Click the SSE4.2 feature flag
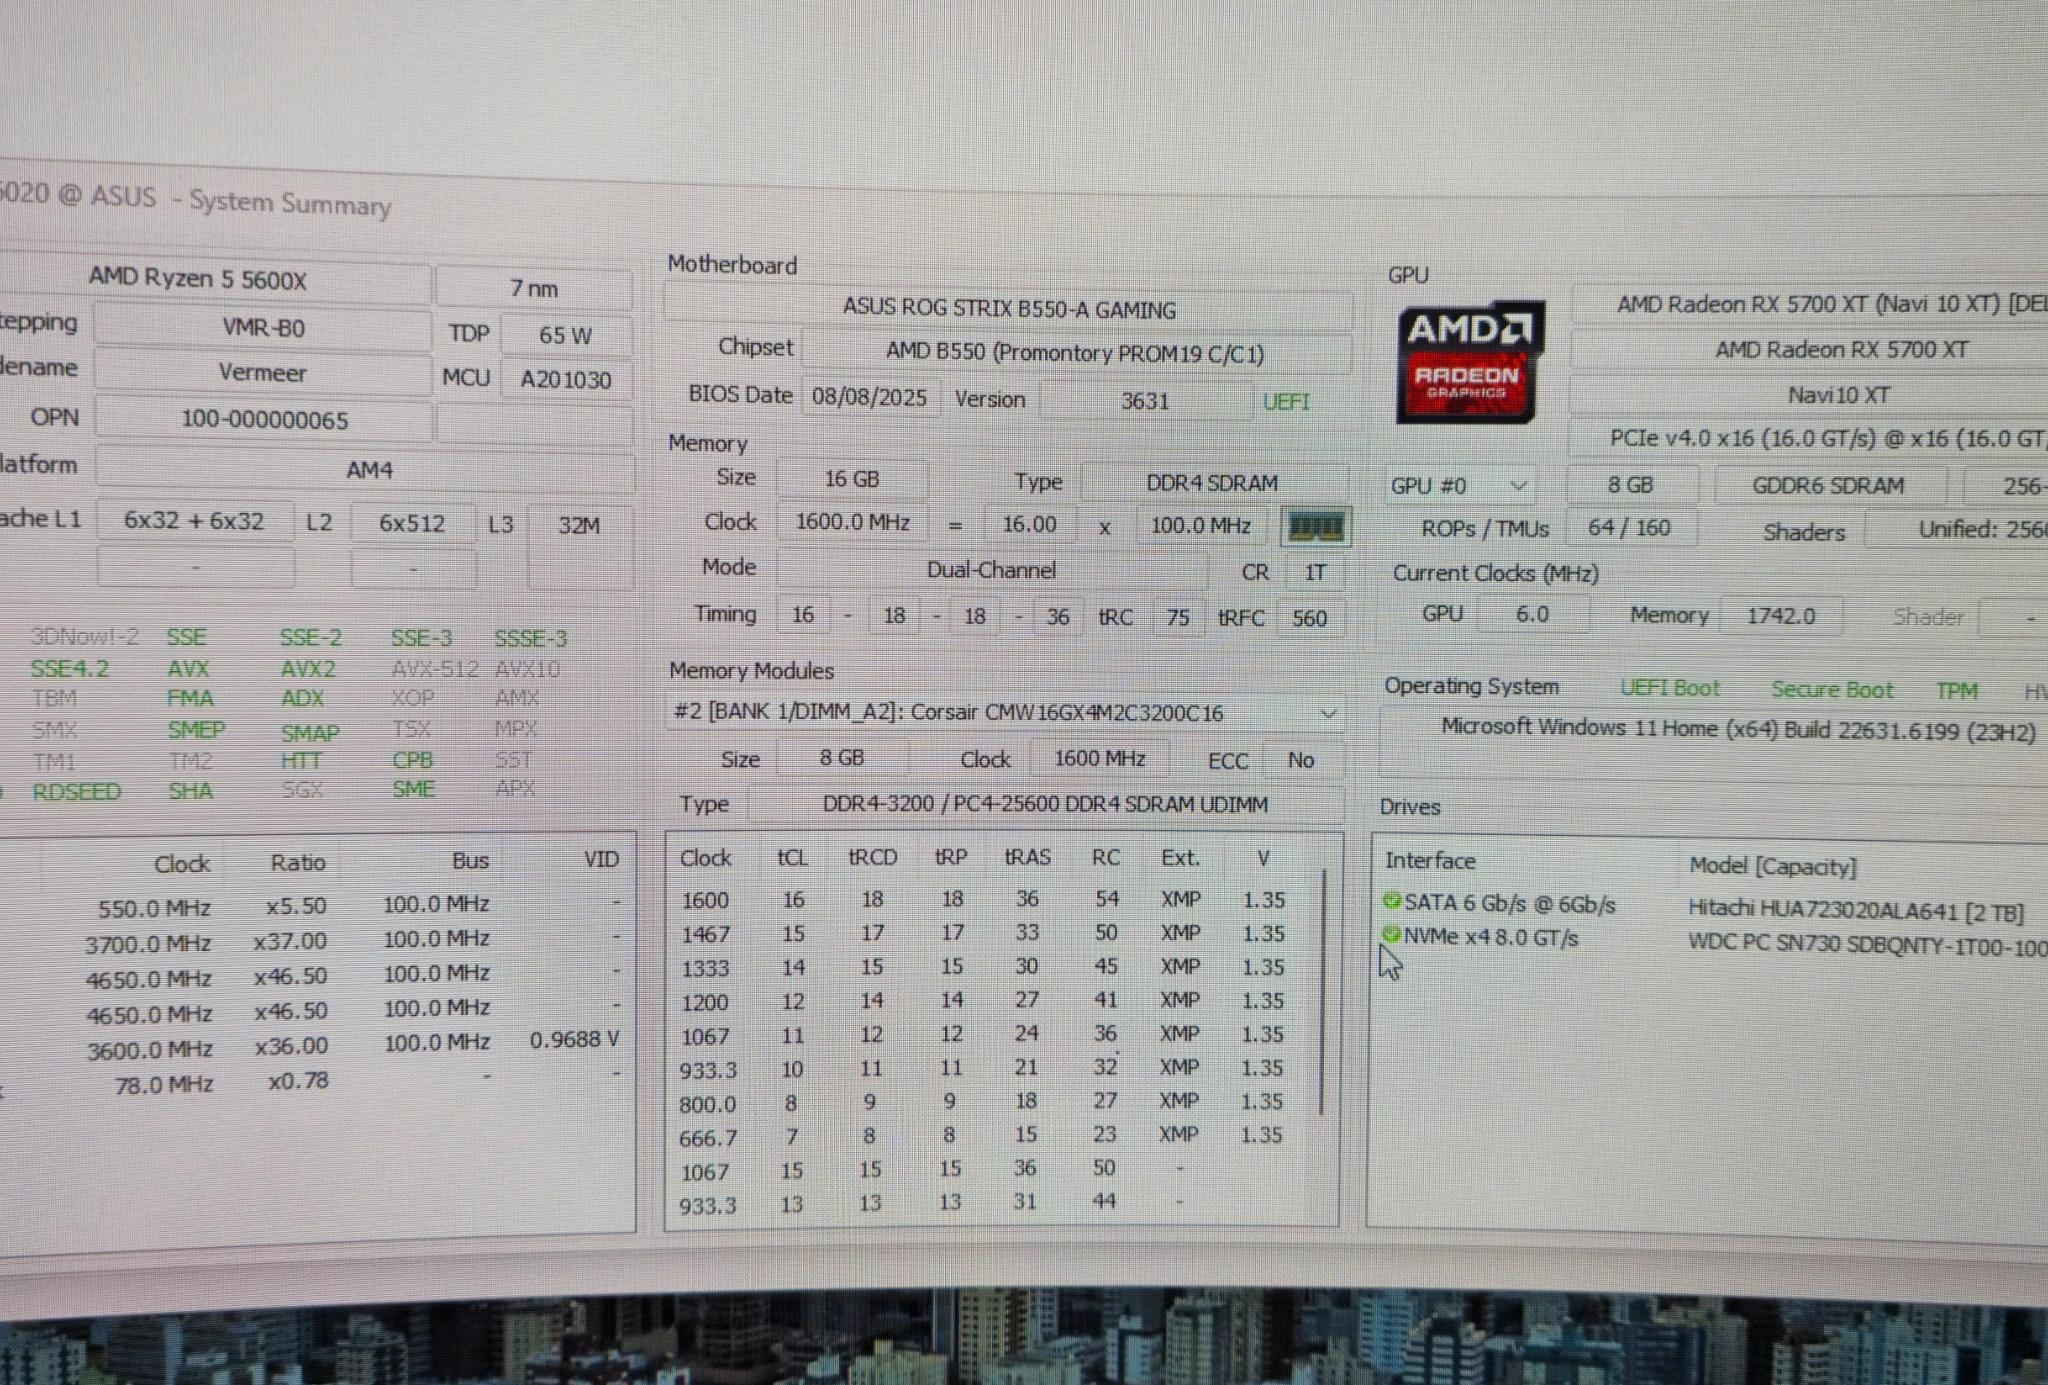 pyautogui.click(x=69, y=668)
